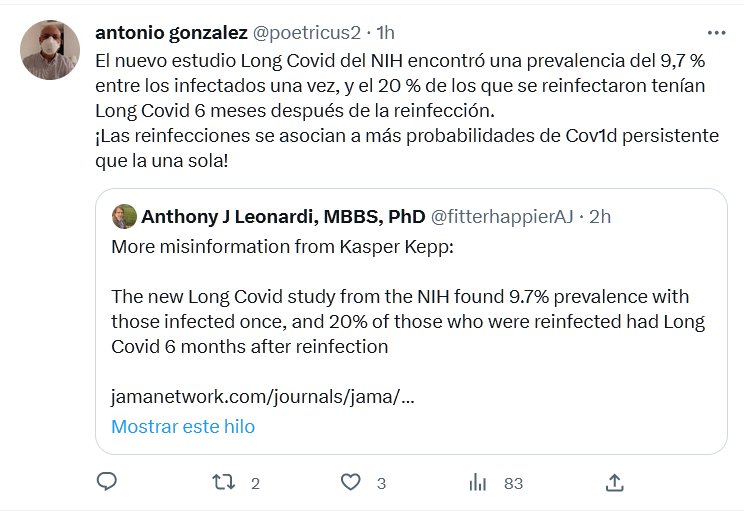Viewport: 744px width, 512px height.
Task: Open antonio gonzalez's profile picture
Action: [x=50, y=50]
